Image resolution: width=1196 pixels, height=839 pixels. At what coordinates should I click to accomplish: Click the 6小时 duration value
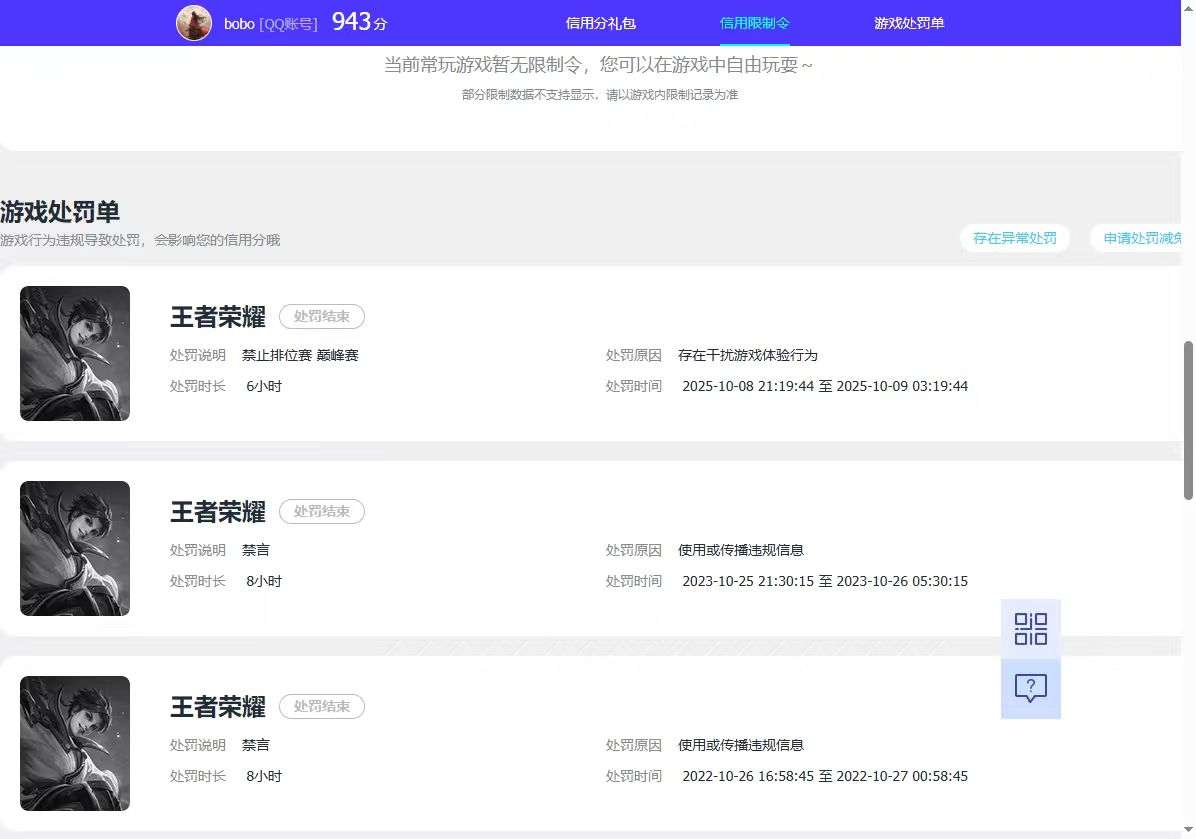[x=264, y=386]
